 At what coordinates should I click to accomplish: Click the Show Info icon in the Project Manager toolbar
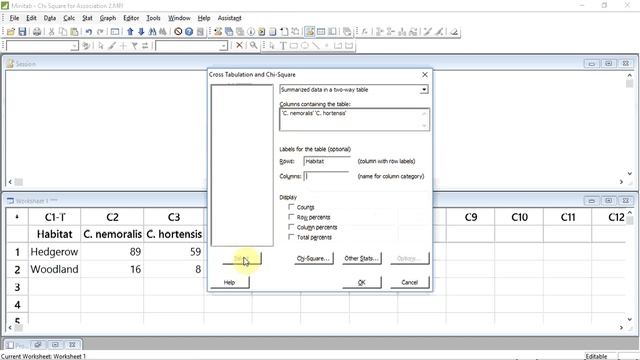coord(251,32)
